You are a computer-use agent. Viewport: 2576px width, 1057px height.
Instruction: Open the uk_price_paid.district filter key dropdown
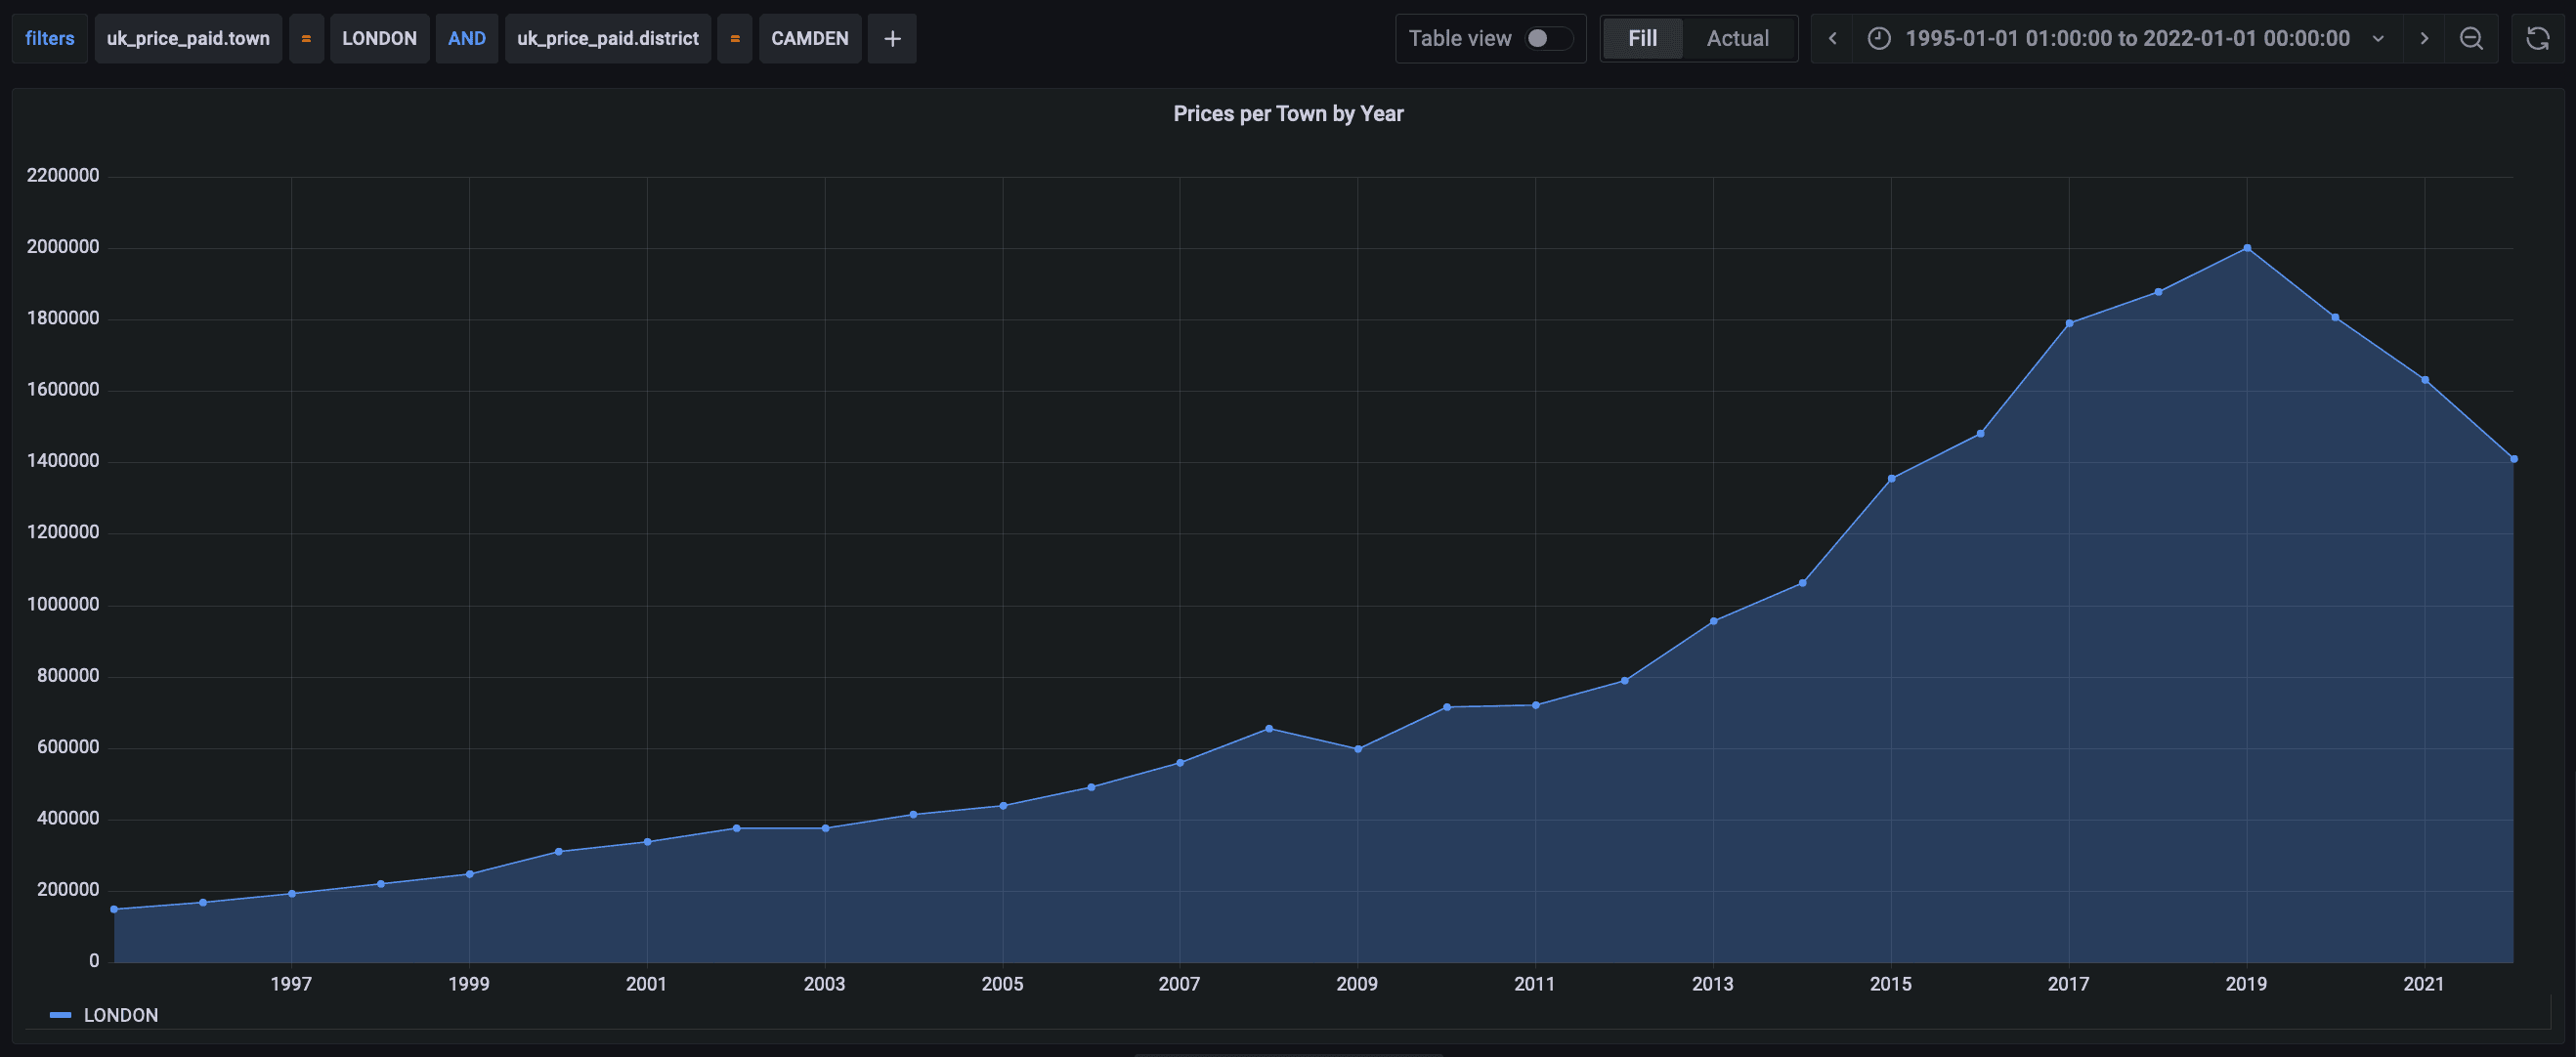(x=607, y=39)
